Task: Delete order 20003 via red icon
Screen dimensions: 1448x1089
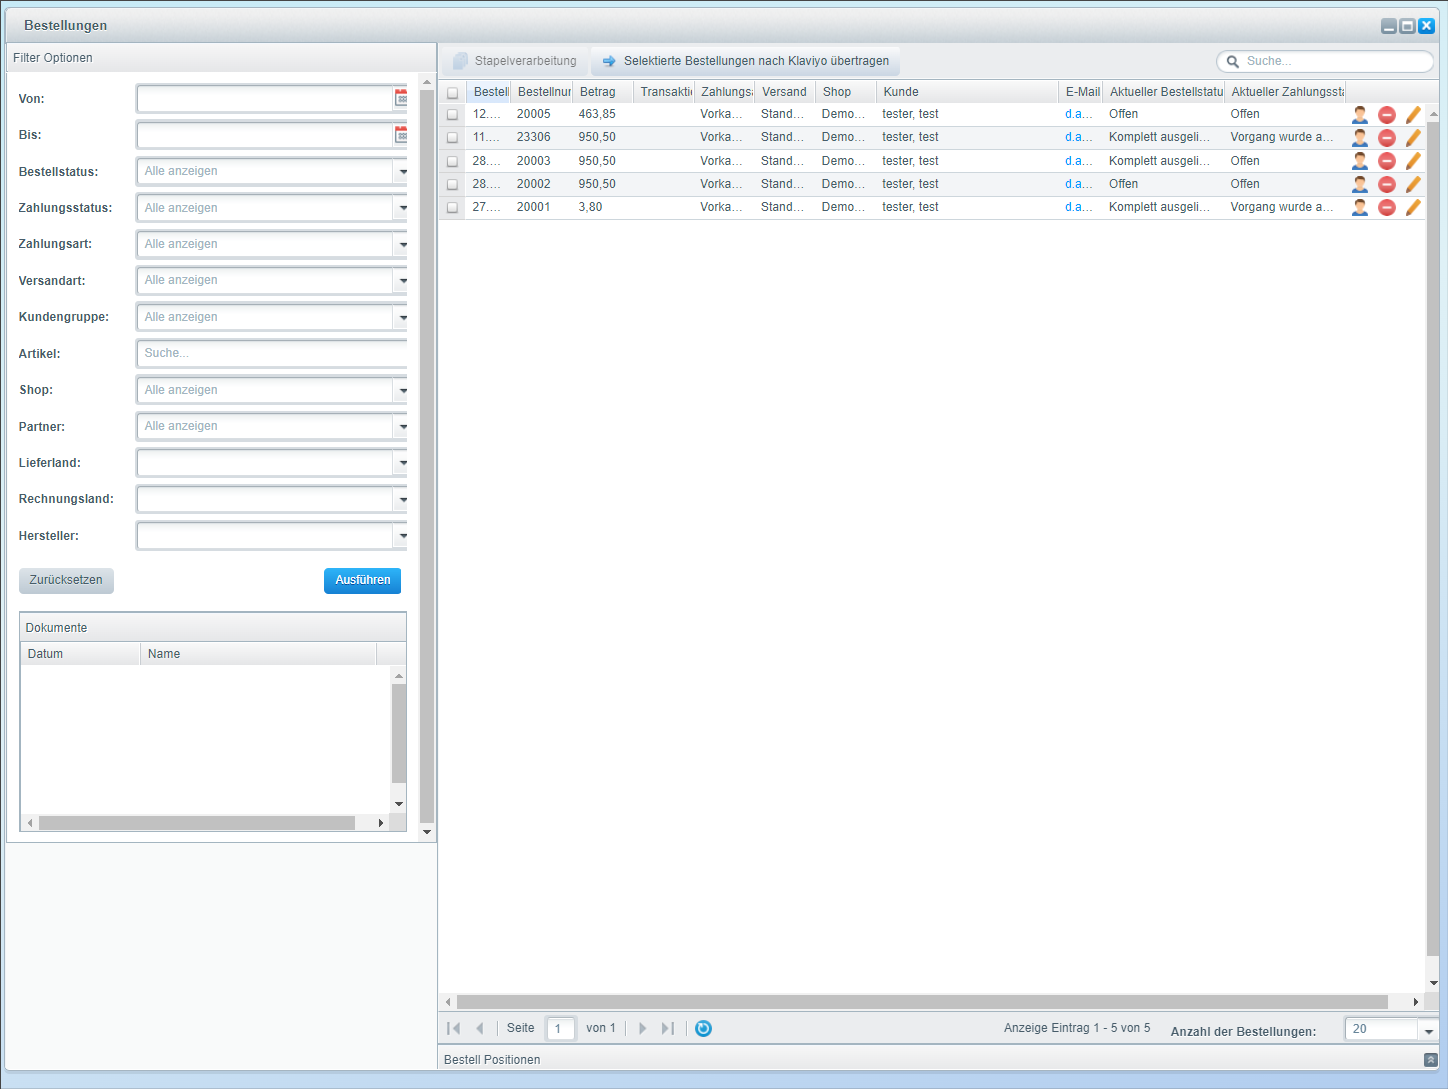Action: tap(1387, 161)
